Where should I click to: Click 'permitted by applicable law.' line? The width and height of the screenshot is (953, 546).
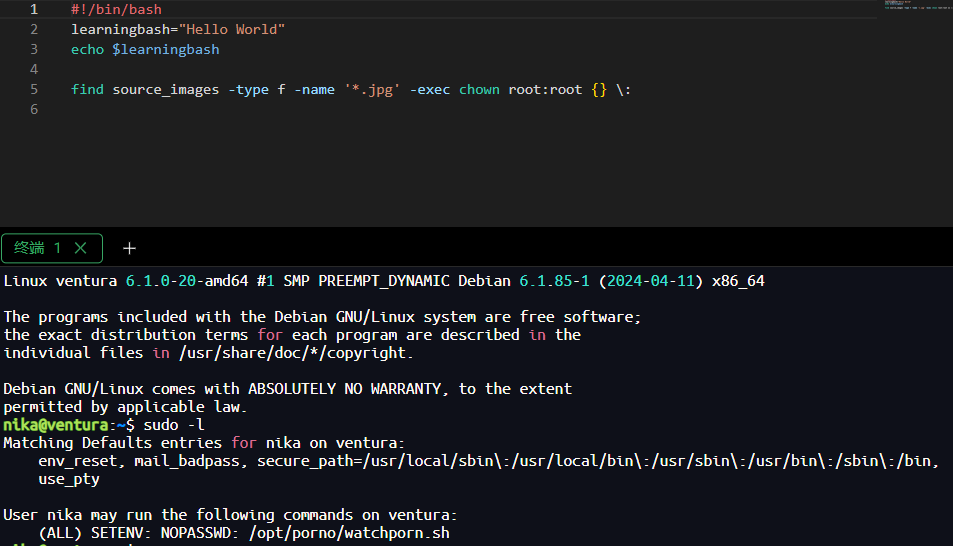125,407
